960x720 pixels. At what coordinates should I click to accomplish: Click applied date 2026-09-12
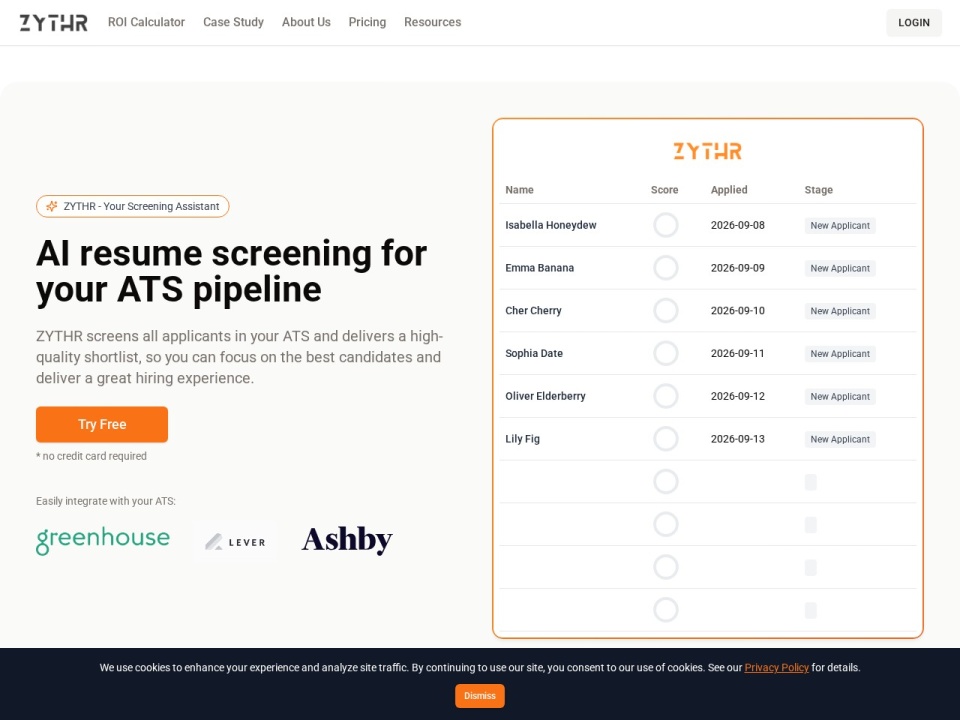[x=737, y=396]
